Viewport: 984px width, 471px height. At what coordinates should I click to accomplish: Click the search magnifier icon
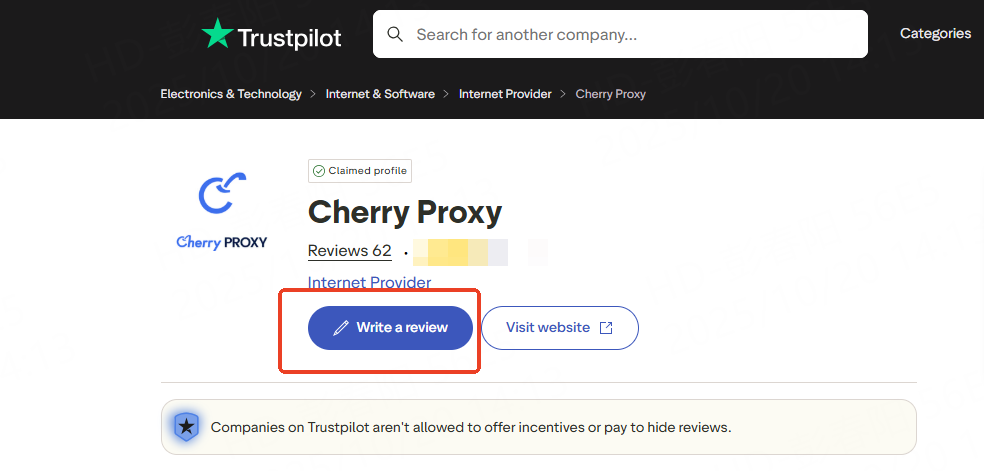click(x=395, y=35)
